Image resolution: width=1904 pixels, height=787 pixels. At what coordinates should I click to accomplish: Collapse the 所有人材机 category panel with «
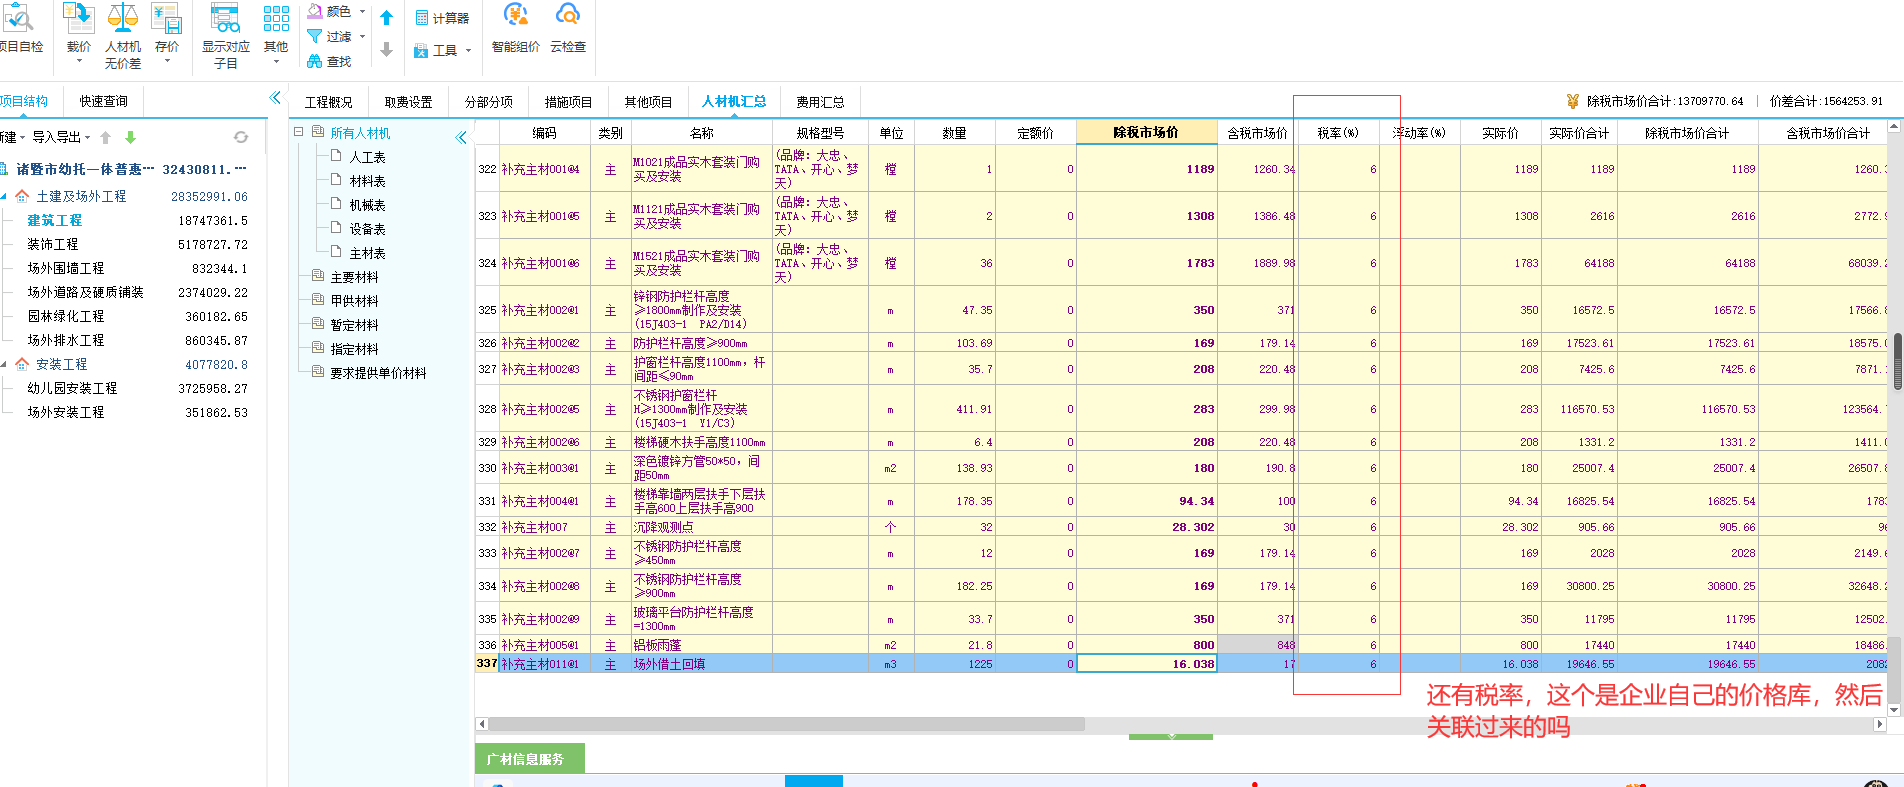coord(461,137)
